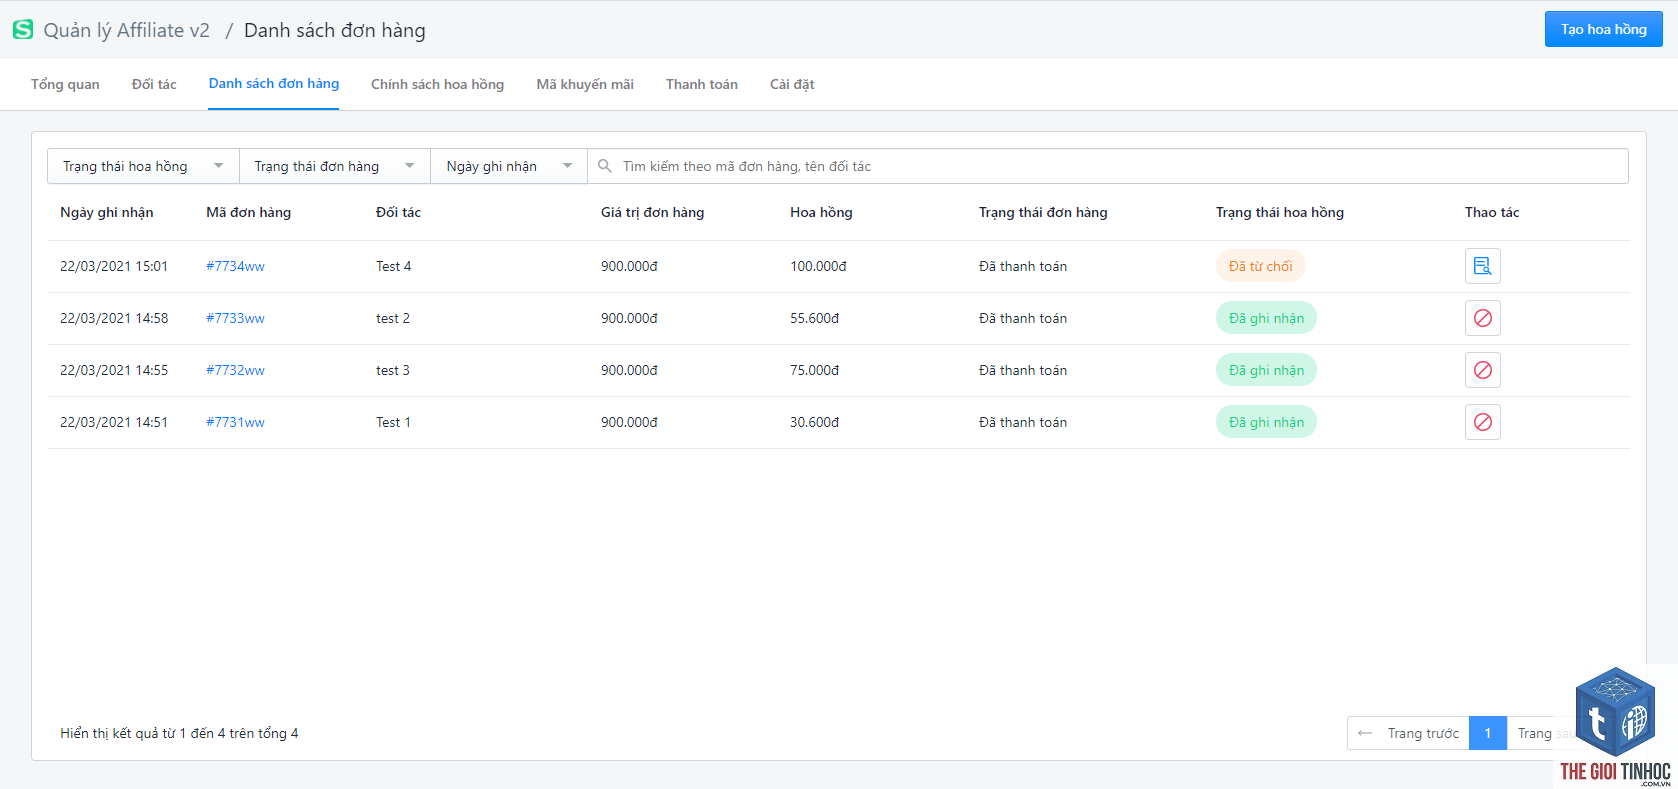Open order link #7734ww
Image resolution: width=1678 pixels, height=789 pixels.
[x=235, y=266]
